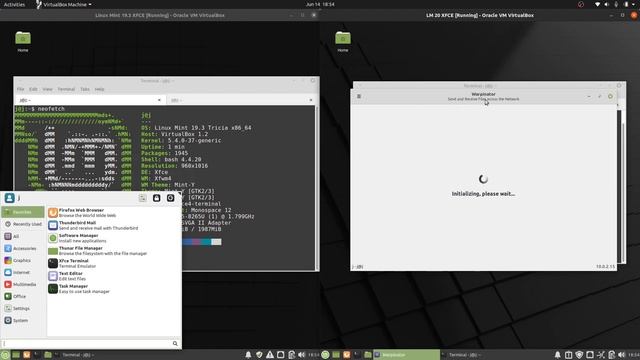Open the Multimedia category

coord(23,284)
